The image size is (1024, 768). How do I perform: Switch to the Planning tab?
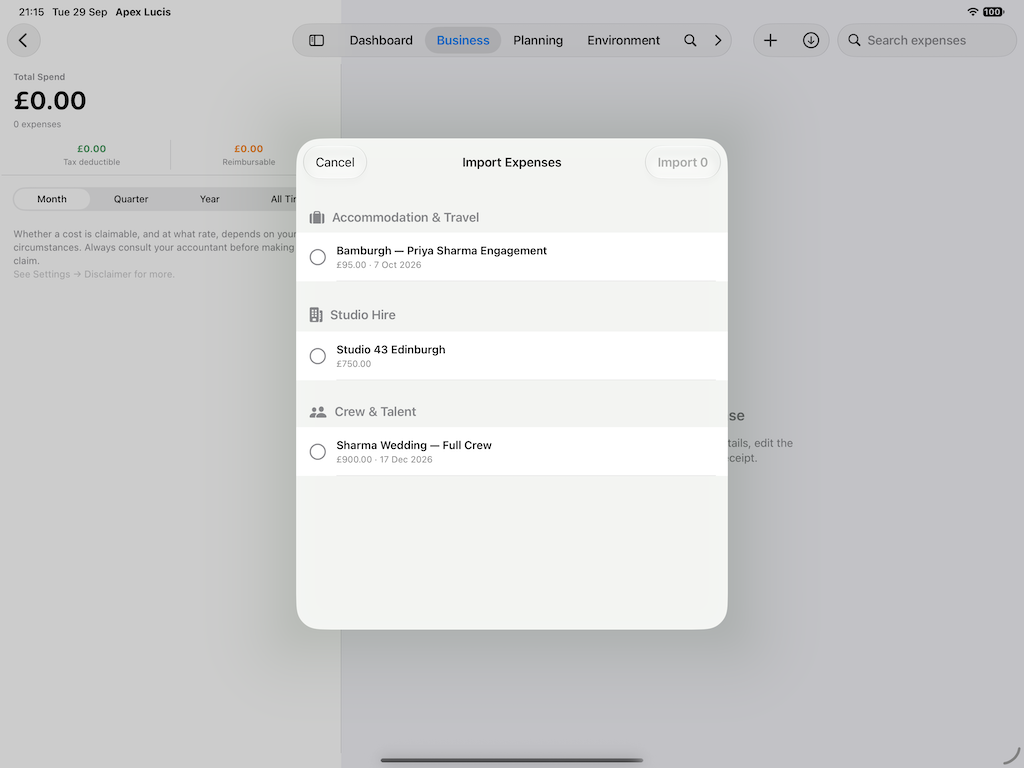(537, 40)
